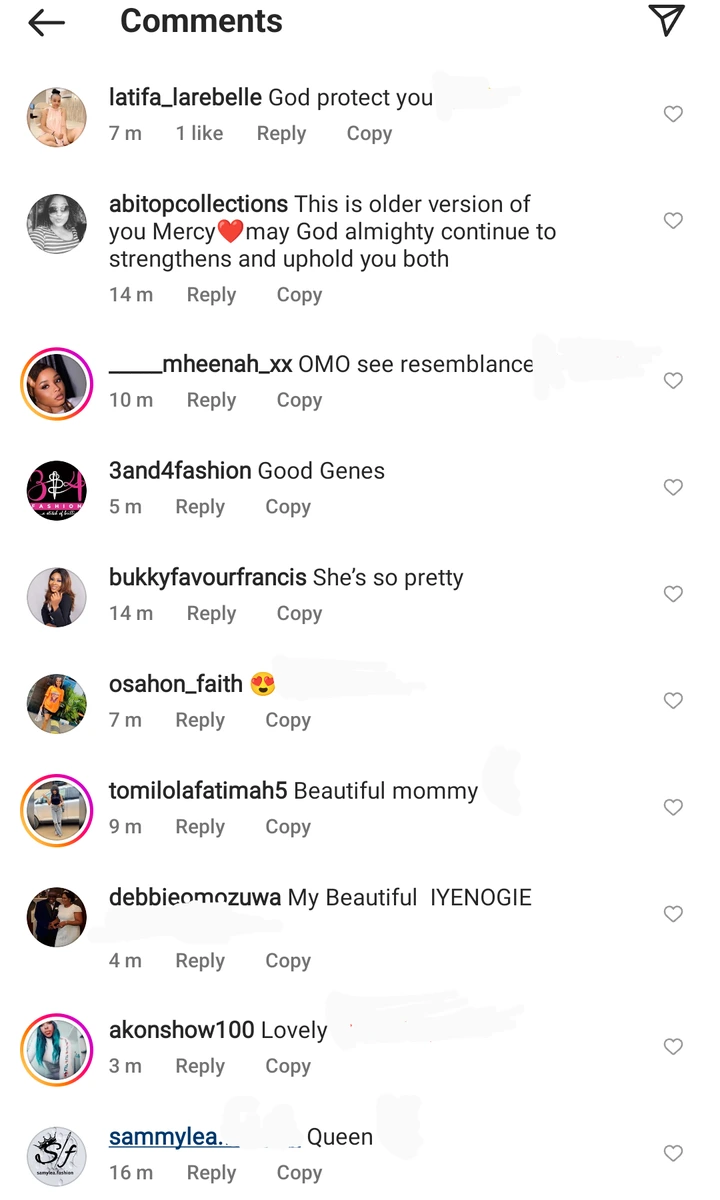This screenshot has width=720, height=1200.
Task: Heart akonshow100's "Lovely" comment
Action: 674,1046
